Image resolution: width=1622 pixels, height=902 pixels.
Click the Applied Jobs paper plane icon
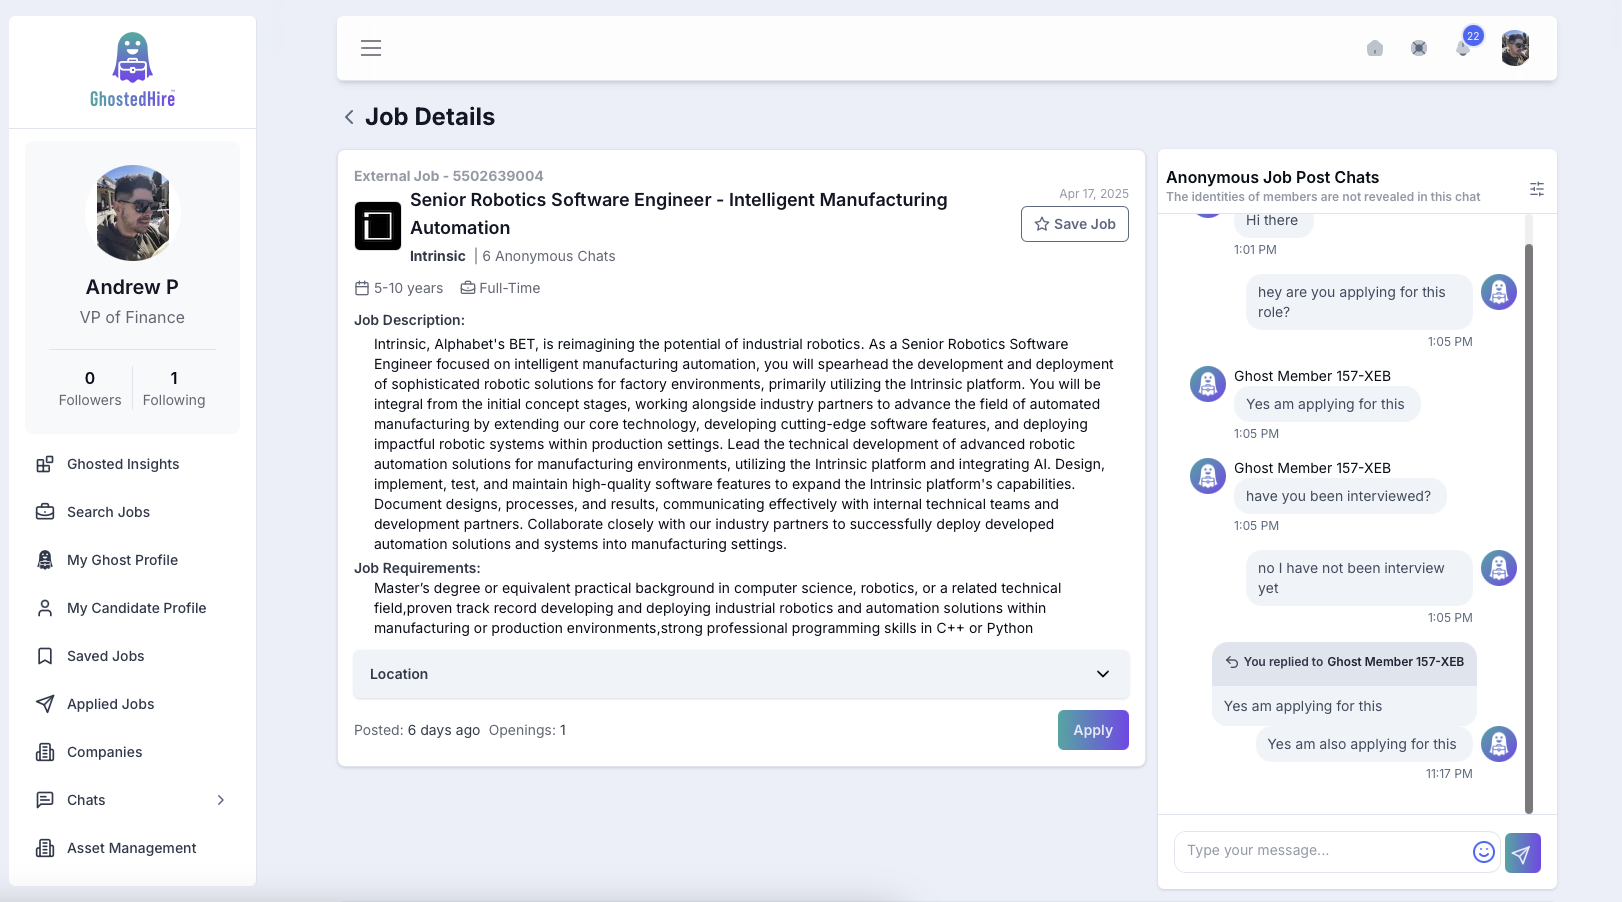point(45,704)
